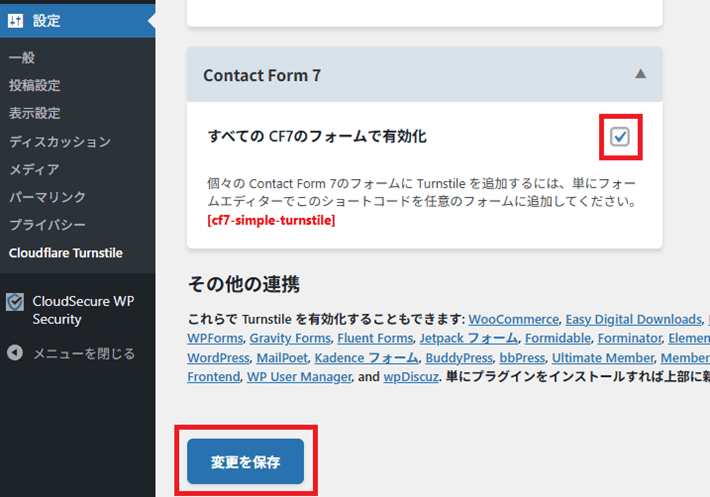
Task: Follow the Gravity Forms link
Action: (x=290, y=338)
